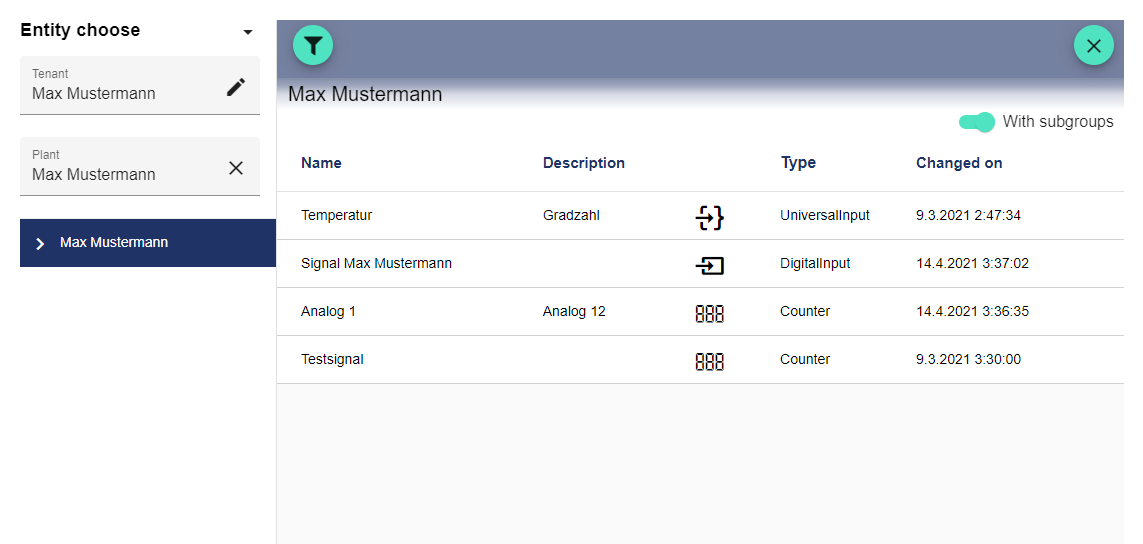
Task: Sort by the Name column header
Action: 321,163
